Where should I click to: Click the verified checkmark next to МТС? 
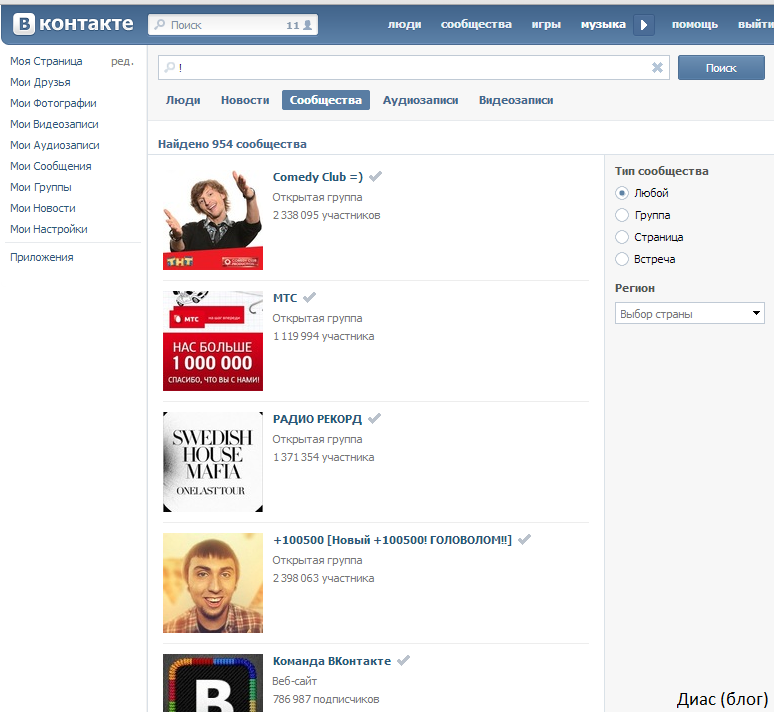click(310, 297)
